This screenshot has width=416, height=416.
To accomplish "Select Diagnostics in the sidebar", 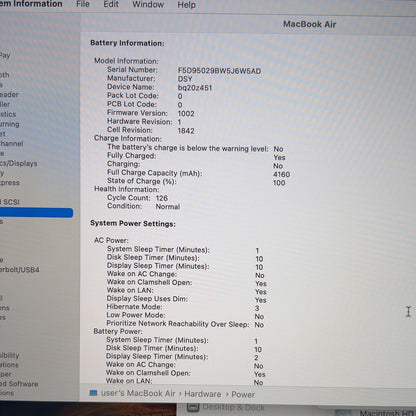I will click(x=8, y=114).
